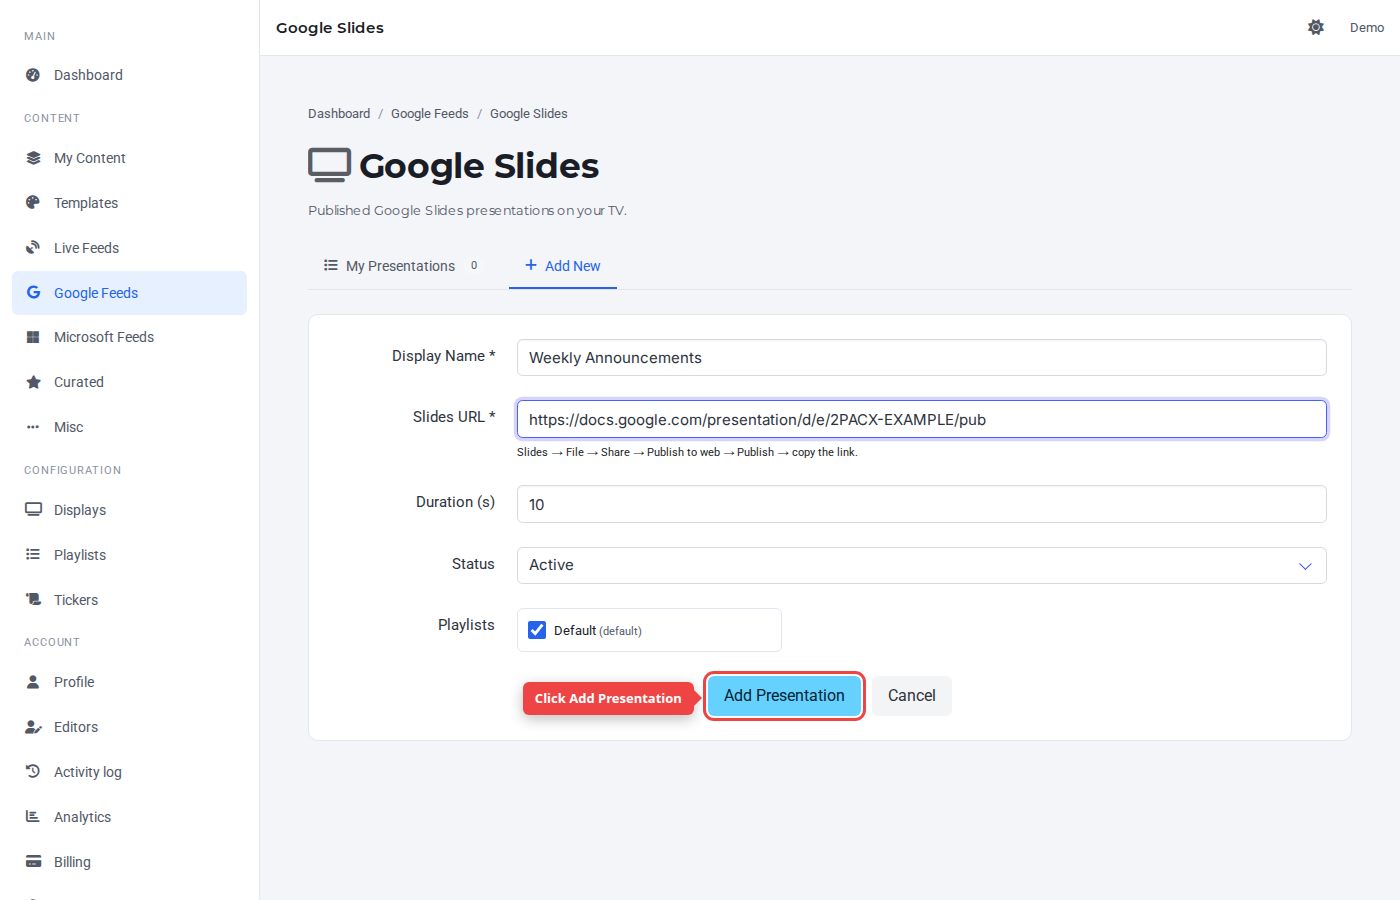Click the Displays monitor icon in sidebar
Viewport: 1400px width, 900px height.
pos(33,510)
